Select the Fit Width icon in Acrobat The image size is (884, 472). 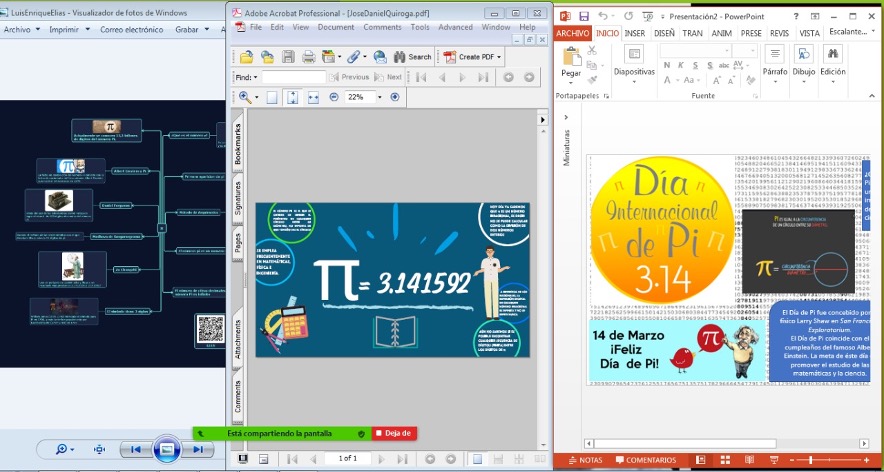pos(313,97)
